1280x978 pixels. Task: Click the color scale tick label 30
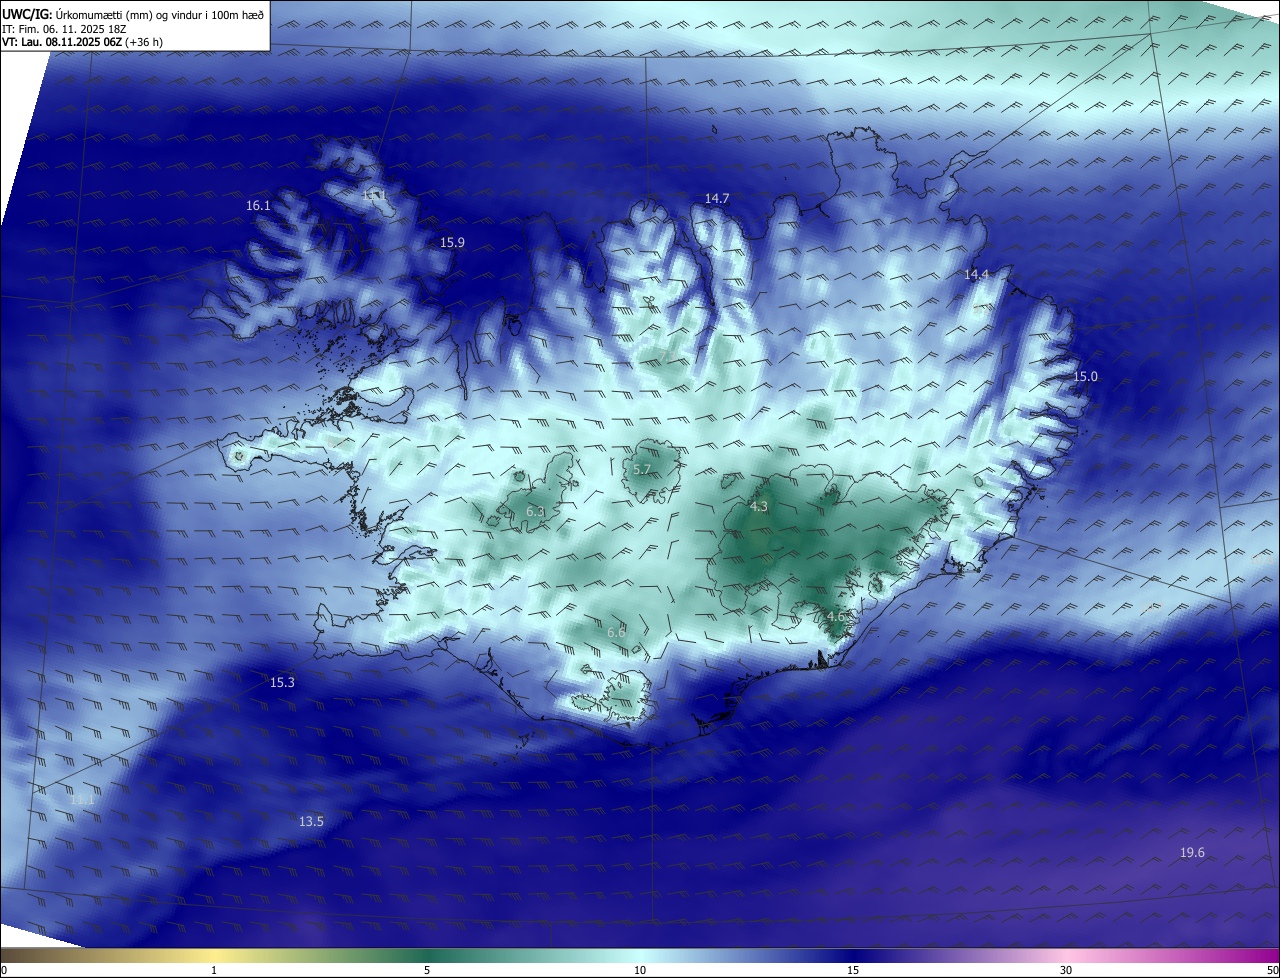[1066, 970]
